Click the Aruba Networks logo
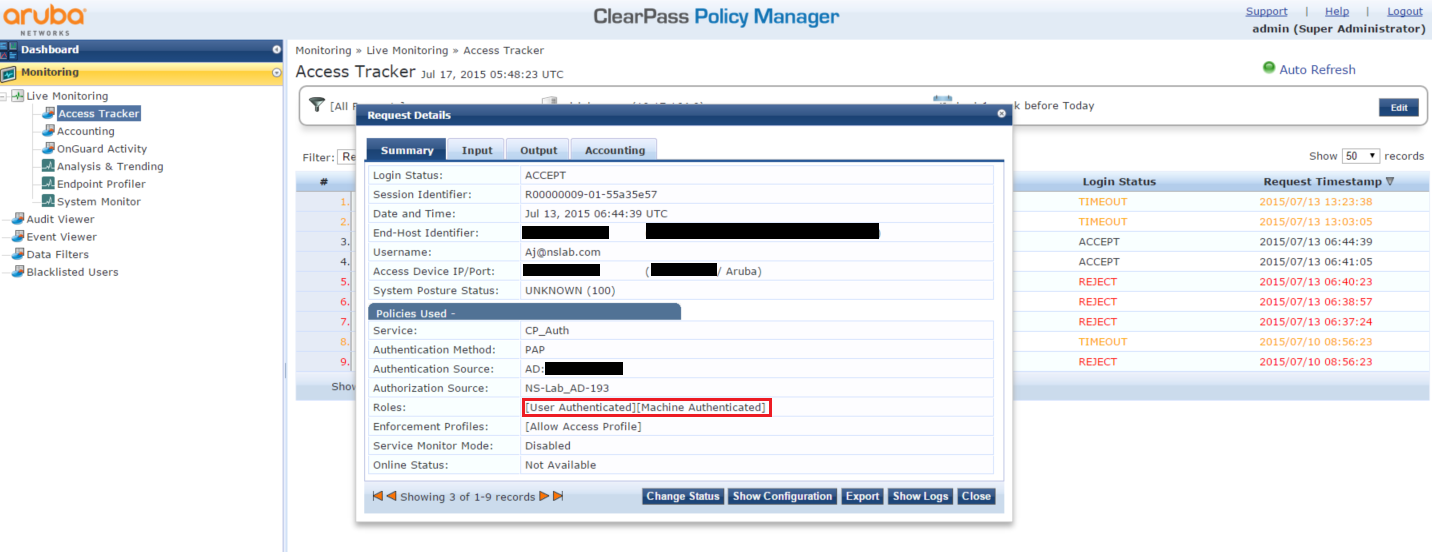1432x552 pixels. [x=44, y=18]
